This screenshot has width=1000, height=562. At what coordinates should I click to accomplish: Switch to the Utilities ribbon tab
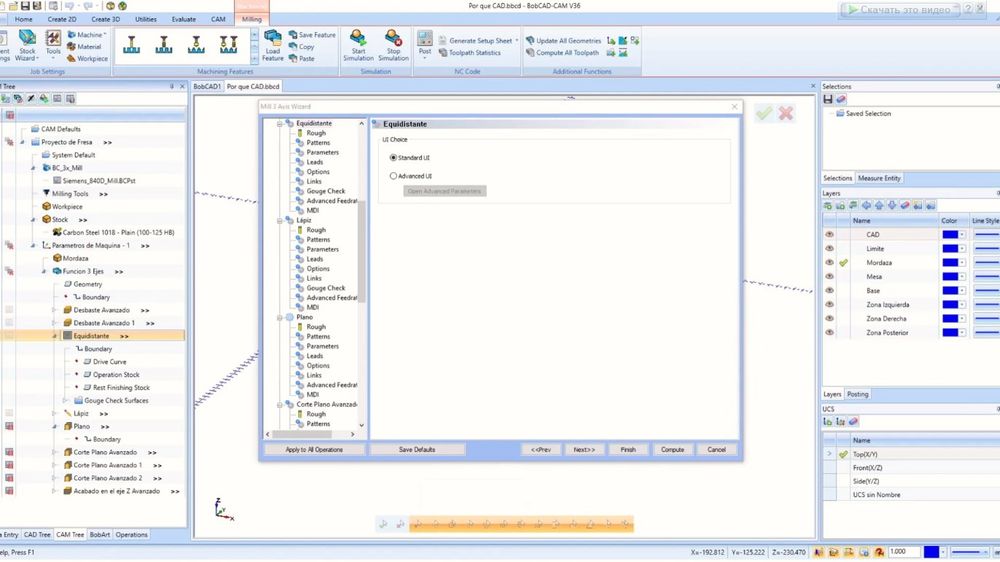pyautogui.click(x=146, y=19)
